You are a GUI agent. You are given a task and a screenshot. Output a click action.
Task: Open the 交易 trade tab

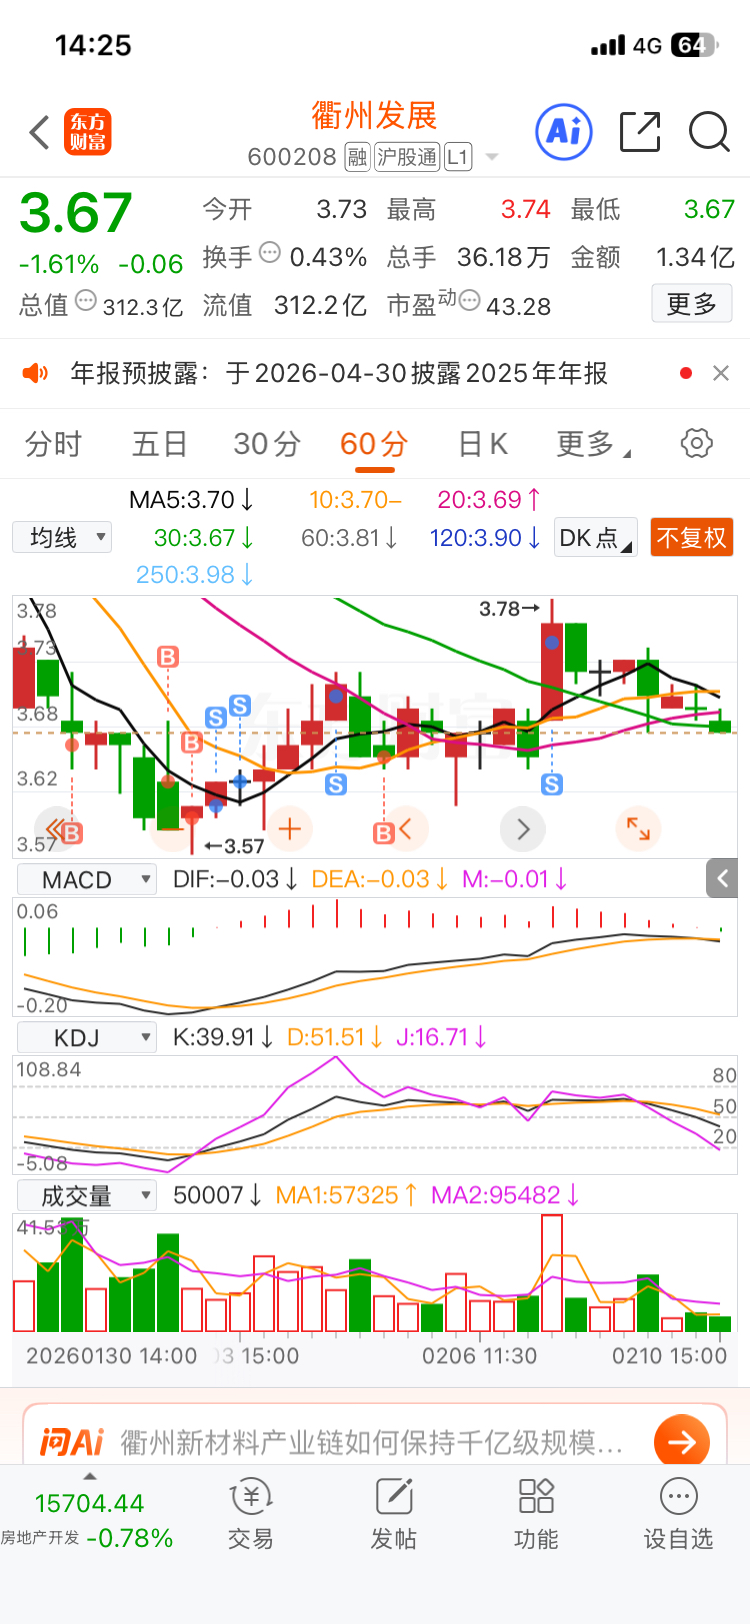[x=251, y=1514]
